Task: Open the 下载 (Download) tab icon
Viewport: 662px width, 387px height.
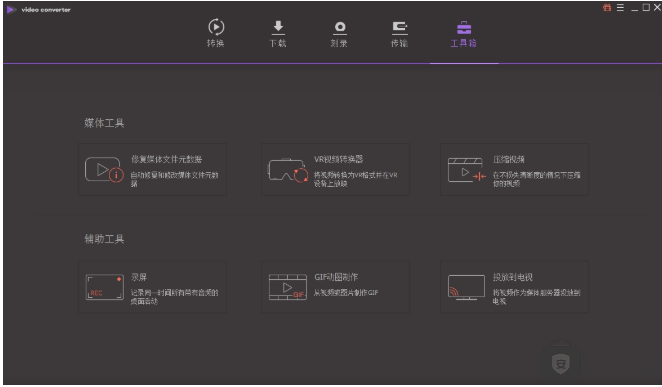Action: tap(278, 27)
